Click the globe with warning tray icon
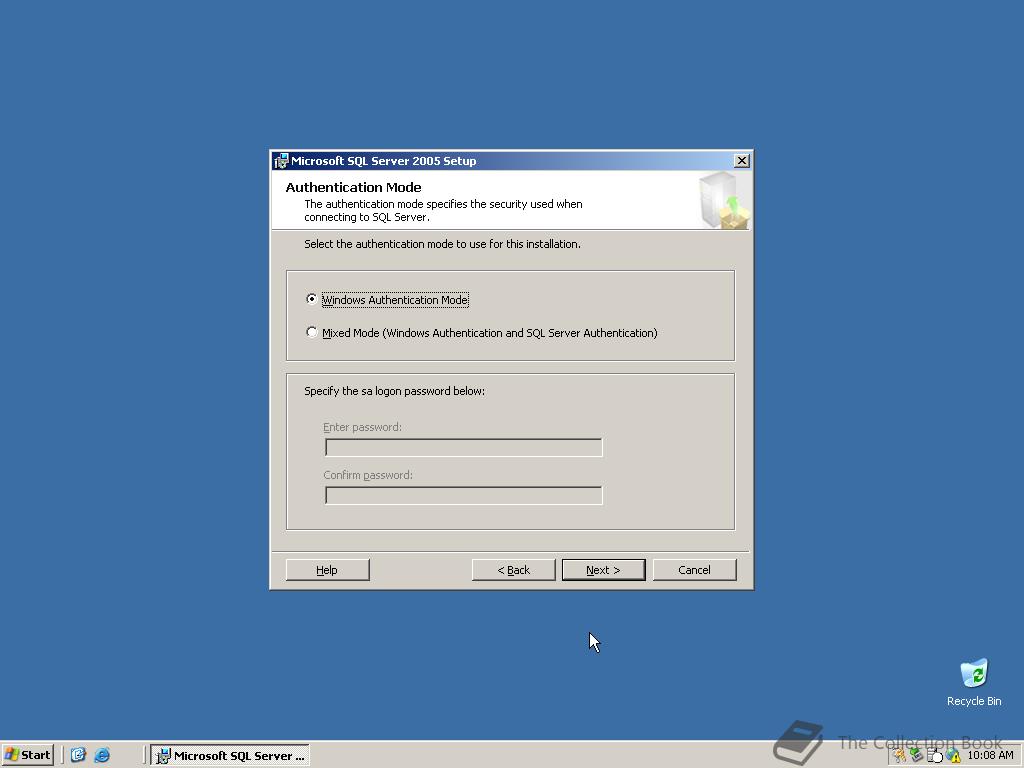 click(953, 756)
